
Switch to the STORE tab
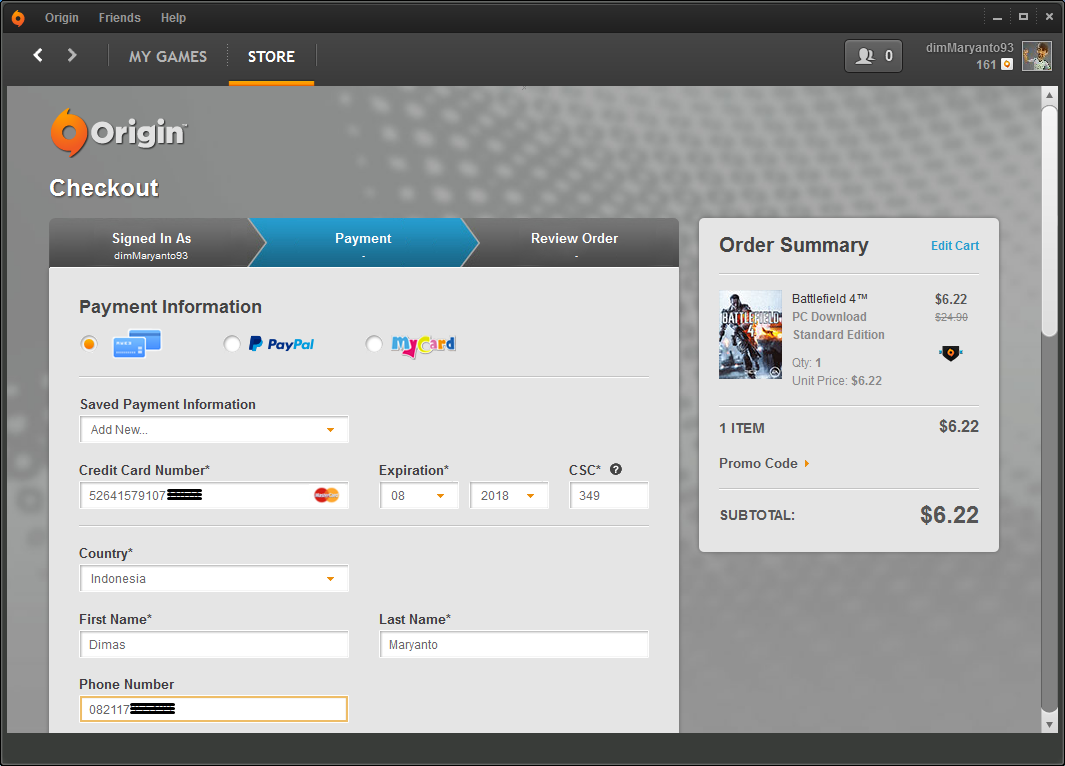tap(271, 56)
